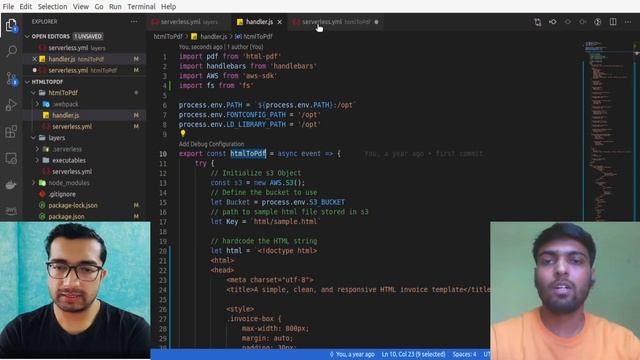Click the circular icon left of split editor
Screen dimensions: 640x360
(x=598, y=22)
